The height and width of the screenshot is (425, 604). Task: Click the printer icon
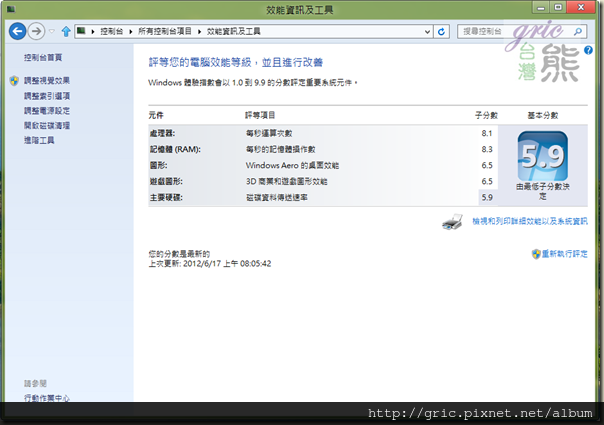452,222
